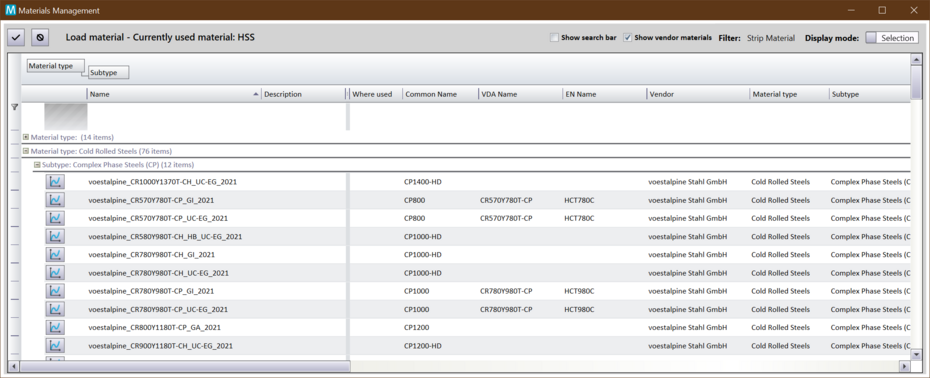Click the Subtype grouping chip
The image size is (930, 378).
point(109,72)
